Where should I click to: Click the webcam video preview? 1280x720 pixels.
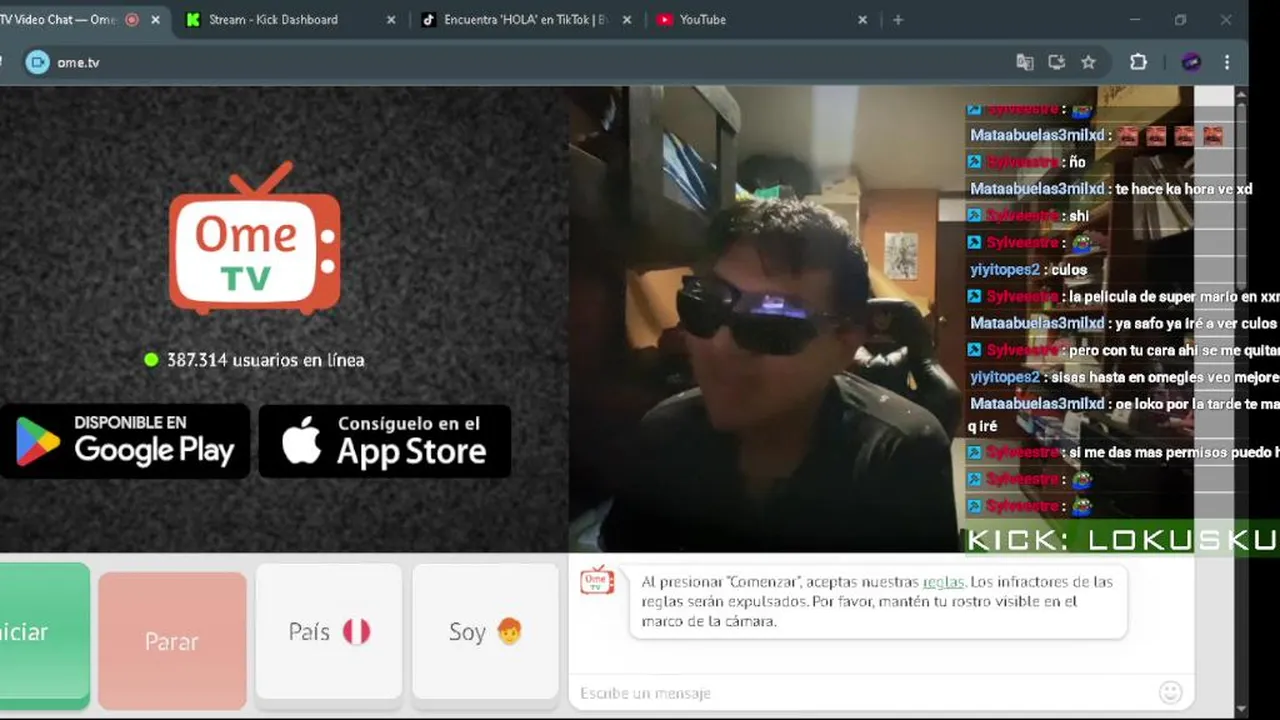click(x=766, y=318)
